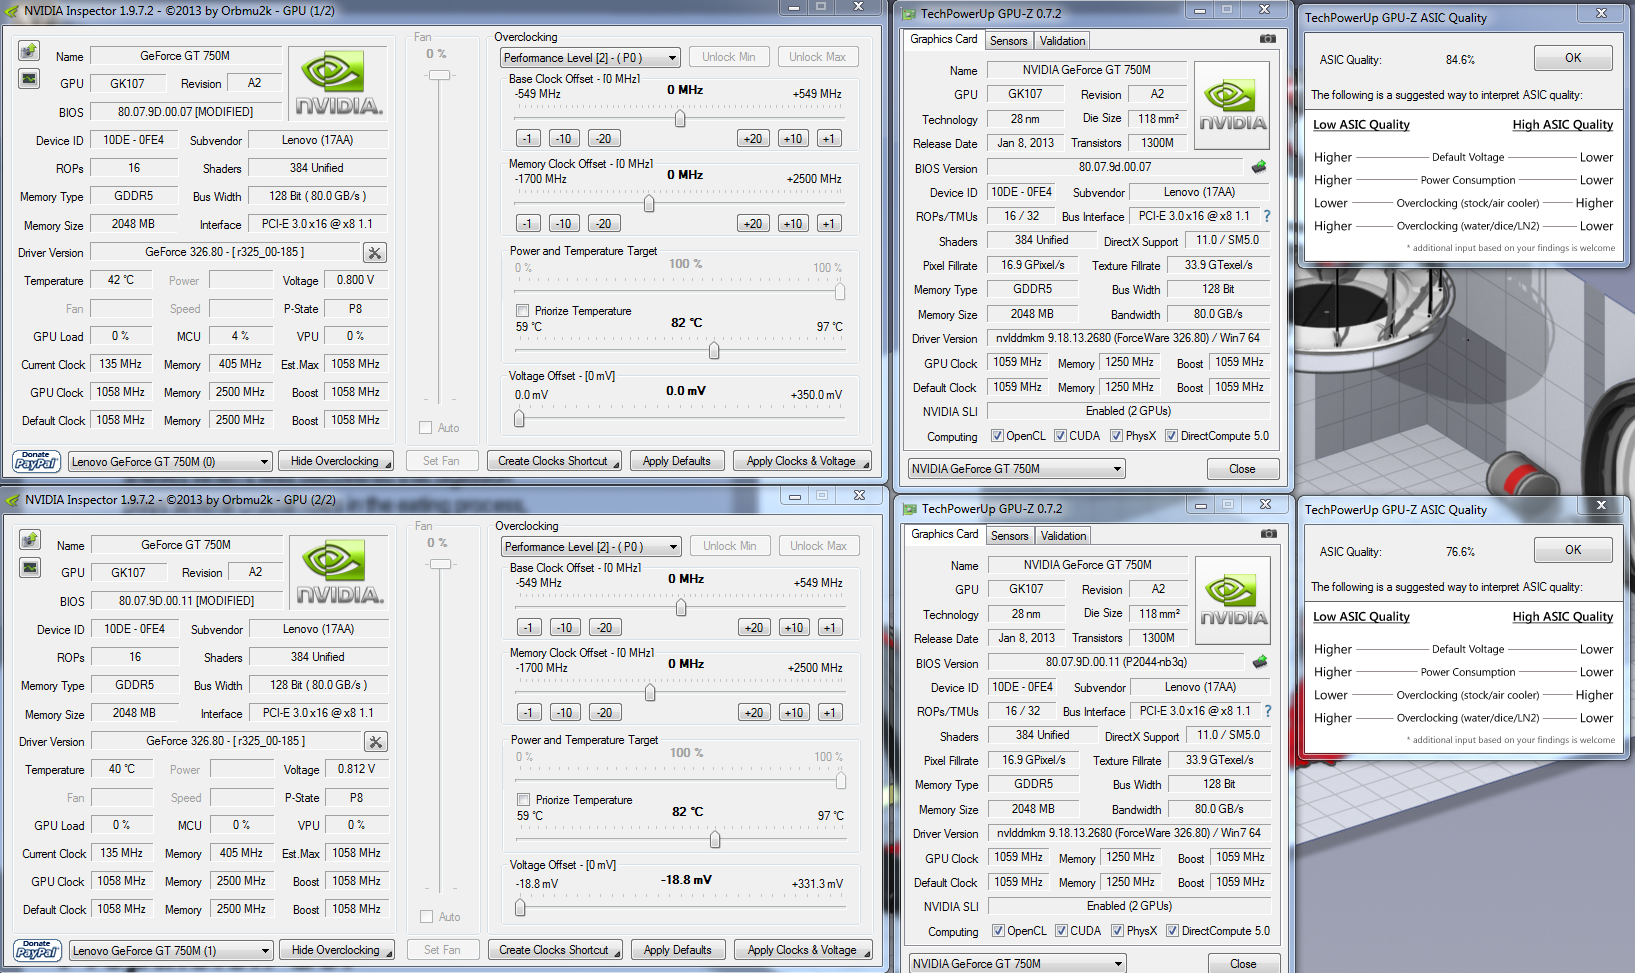The width and height of the screenshot is (1635, 973).
Task: Click Create Clocks Shortcut in Inspector GPU (1/2)
Action: click(x=554, y=461)
